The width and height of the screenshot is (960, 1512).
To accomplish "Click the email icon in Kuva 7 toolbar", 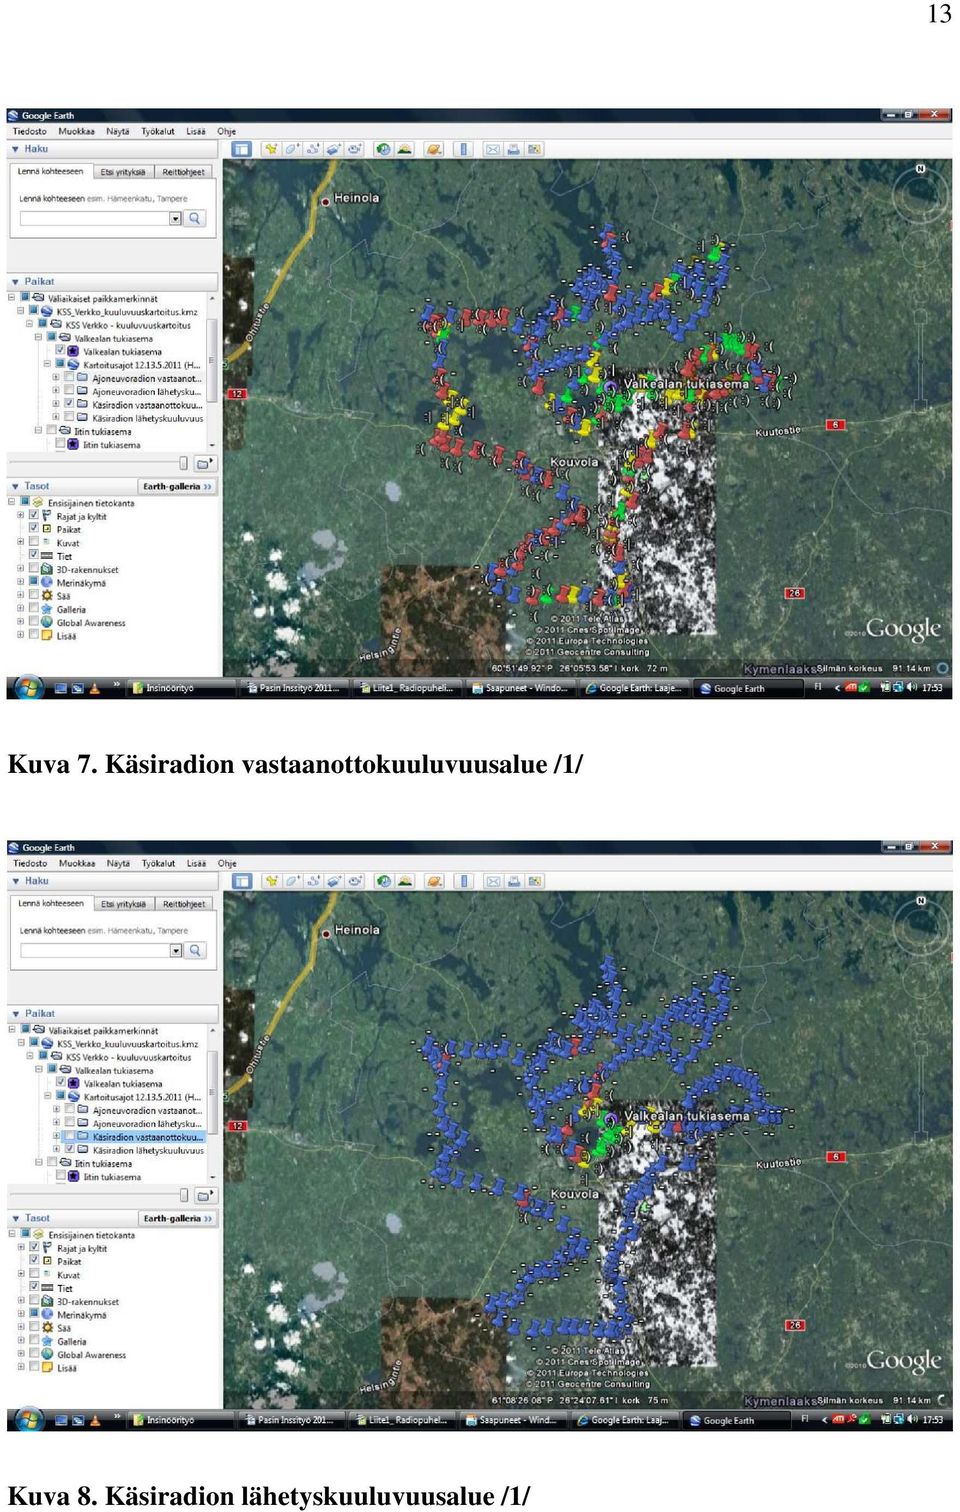I will (x=492, y=149).
